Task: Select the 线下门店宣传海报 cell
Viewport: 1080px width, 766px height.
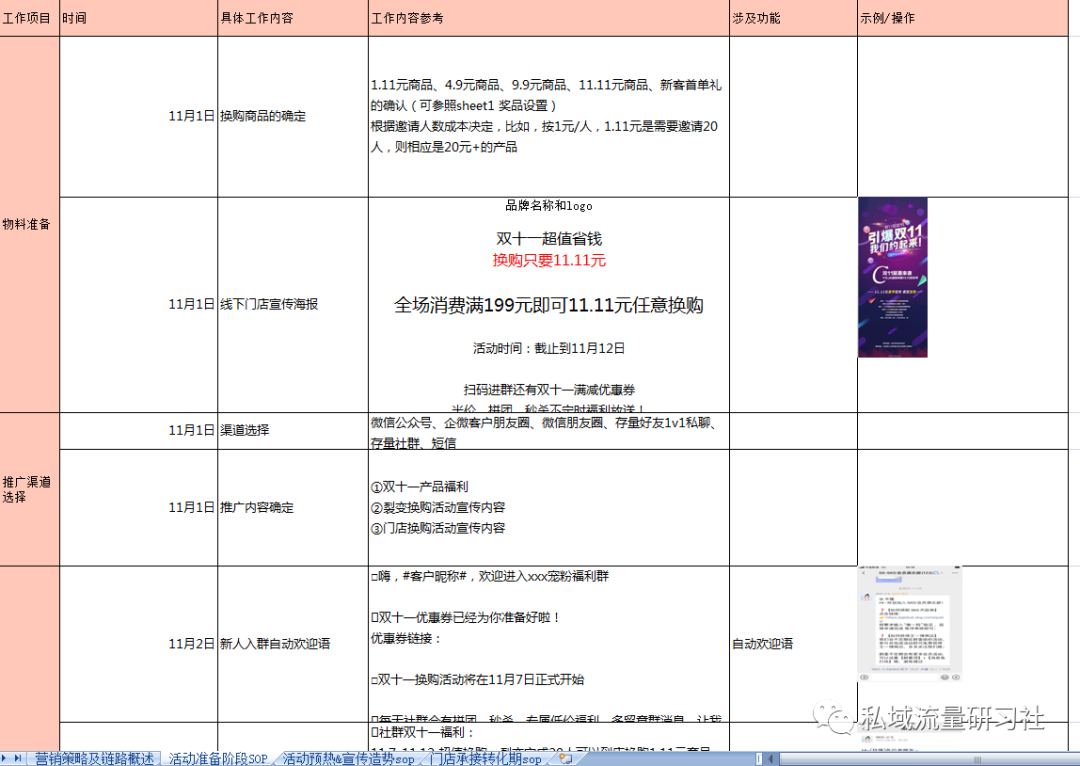Action: pos(293,304)
